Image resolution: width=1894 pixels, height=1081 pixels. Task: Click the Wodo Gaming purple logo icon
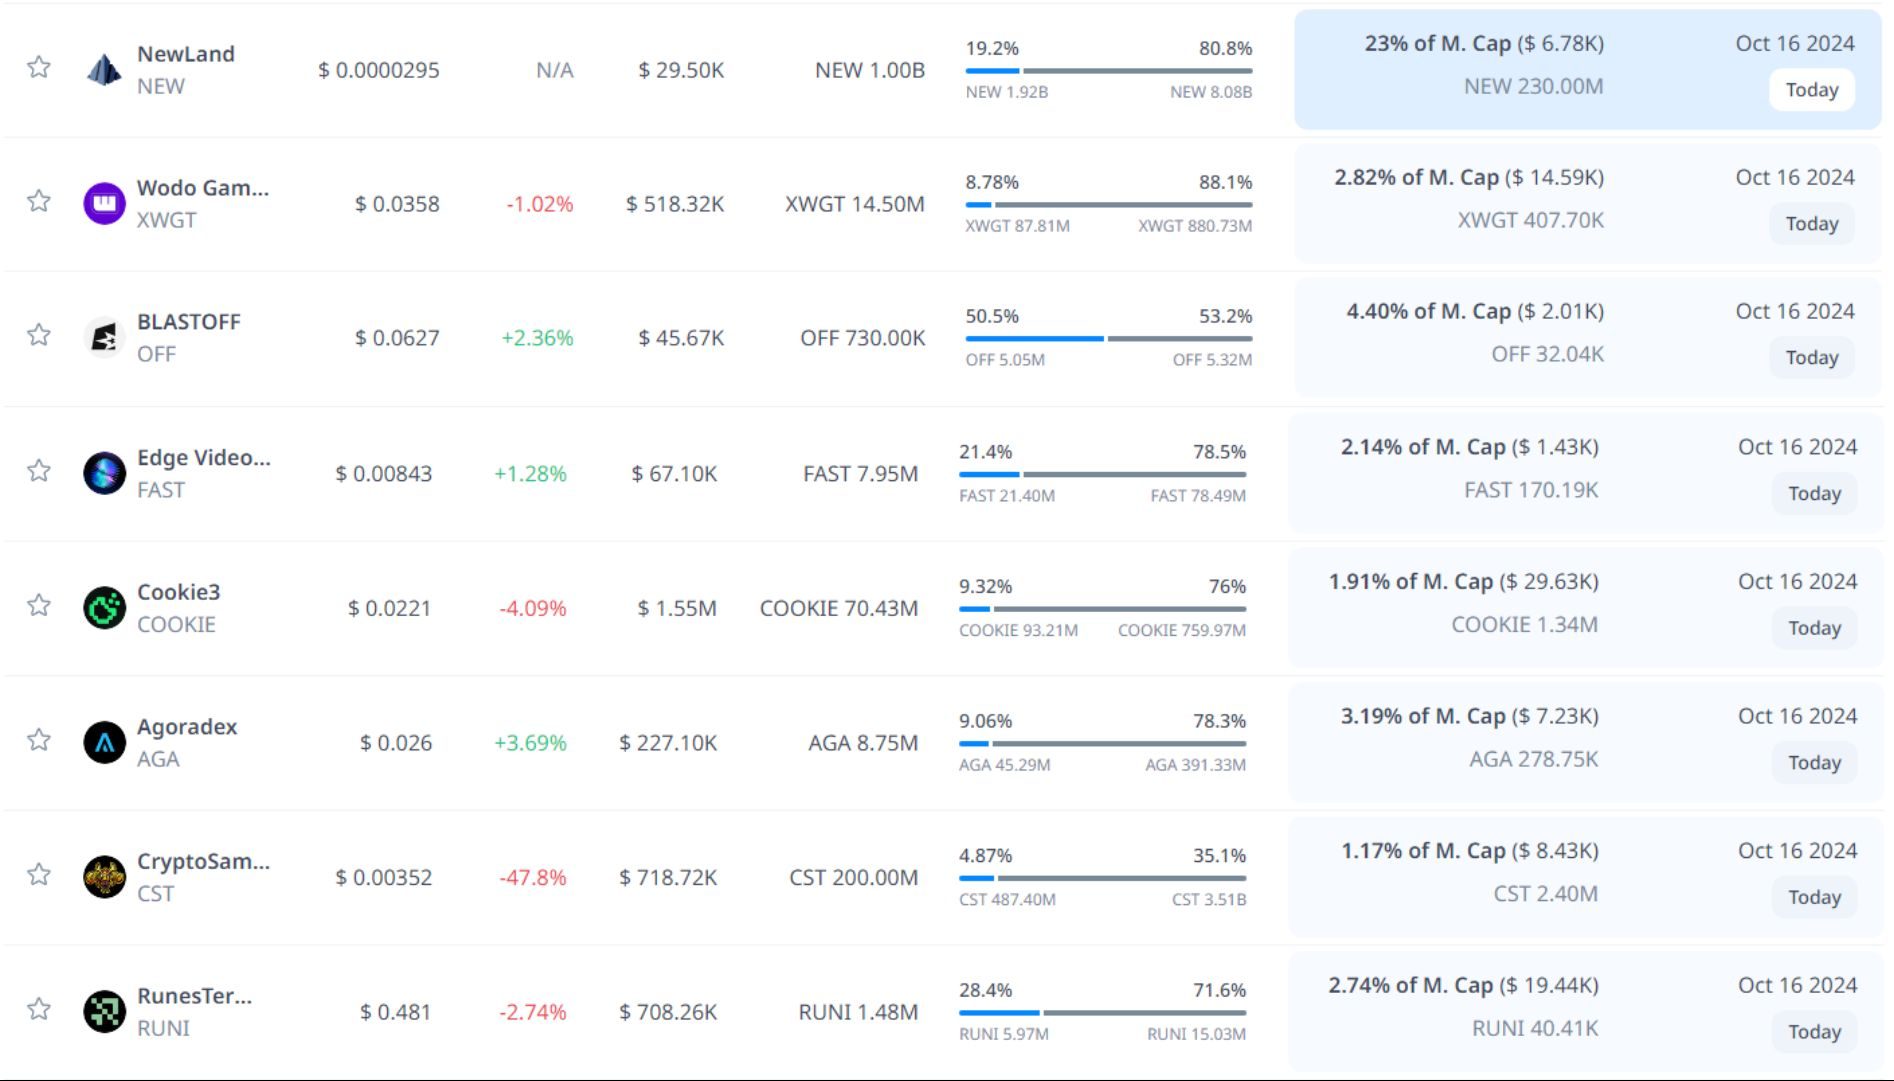click(x=104, y=204)
